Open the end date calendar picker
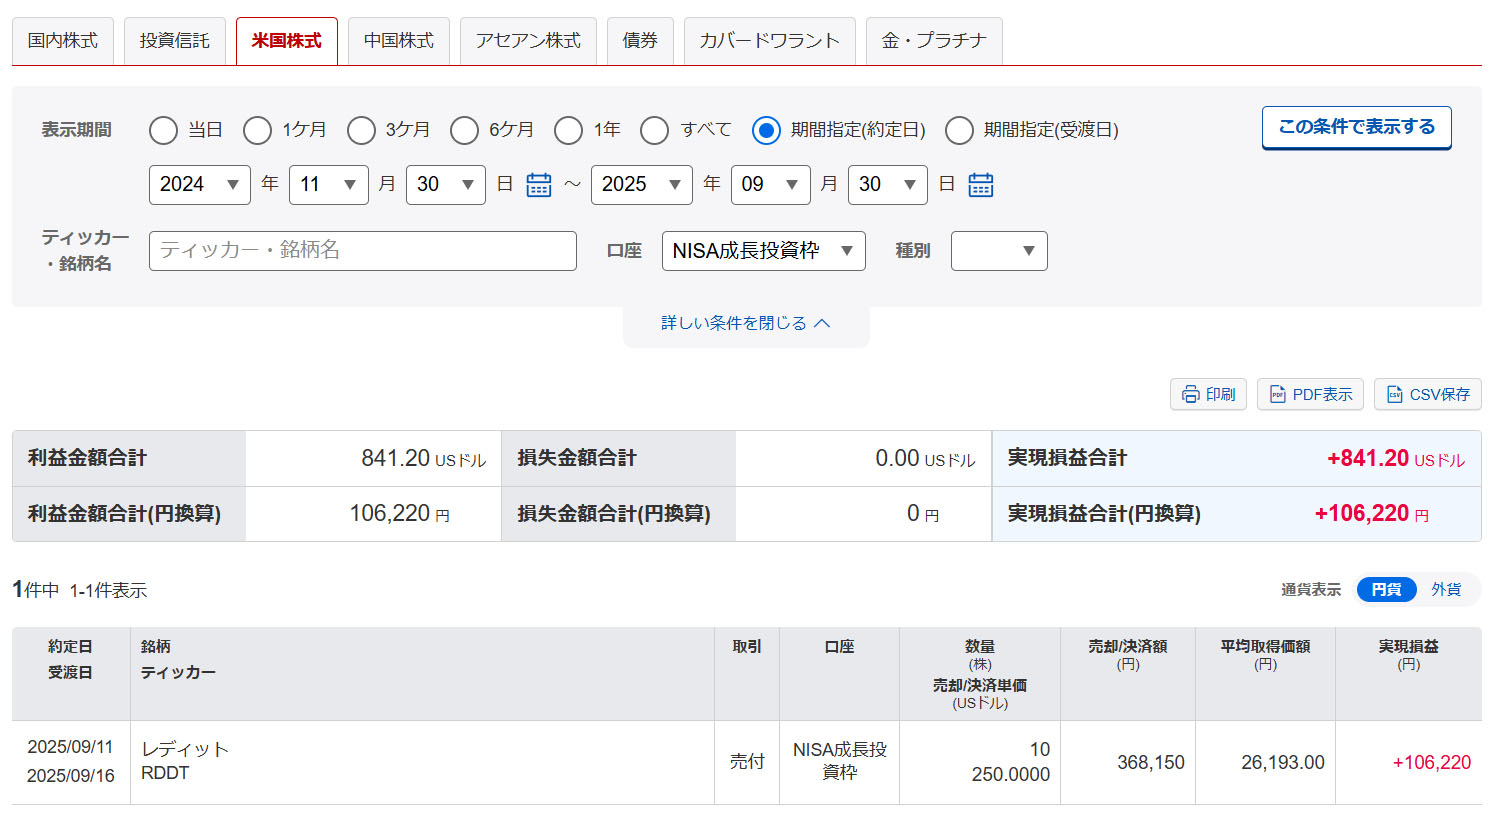The height and width of the screenshot is (829, 1498). click(x=980, y=185)
